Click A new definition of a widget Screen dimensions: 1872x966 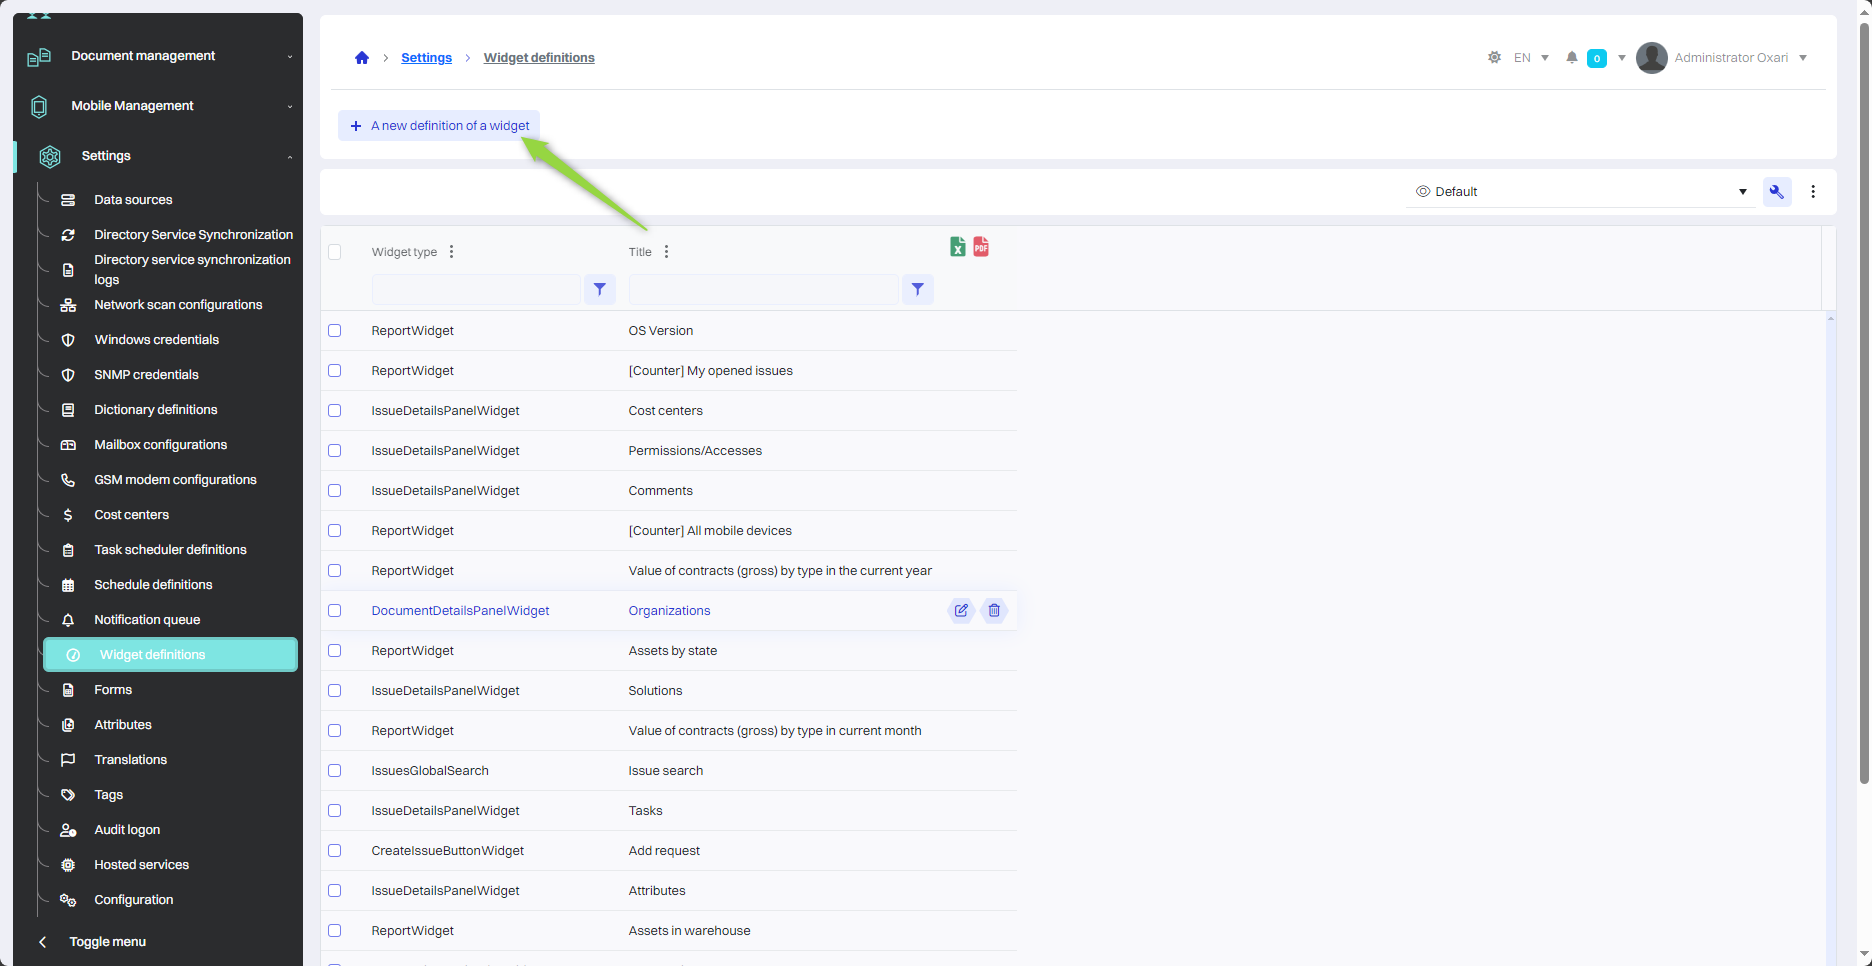point(440,126)
